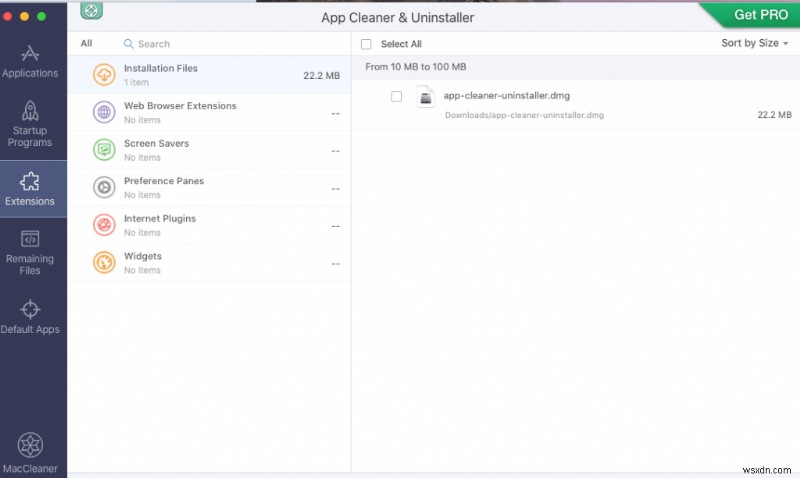Open the Startup Programs section
Viewport: 800px width, 478px height.
(x=30, y=124)
